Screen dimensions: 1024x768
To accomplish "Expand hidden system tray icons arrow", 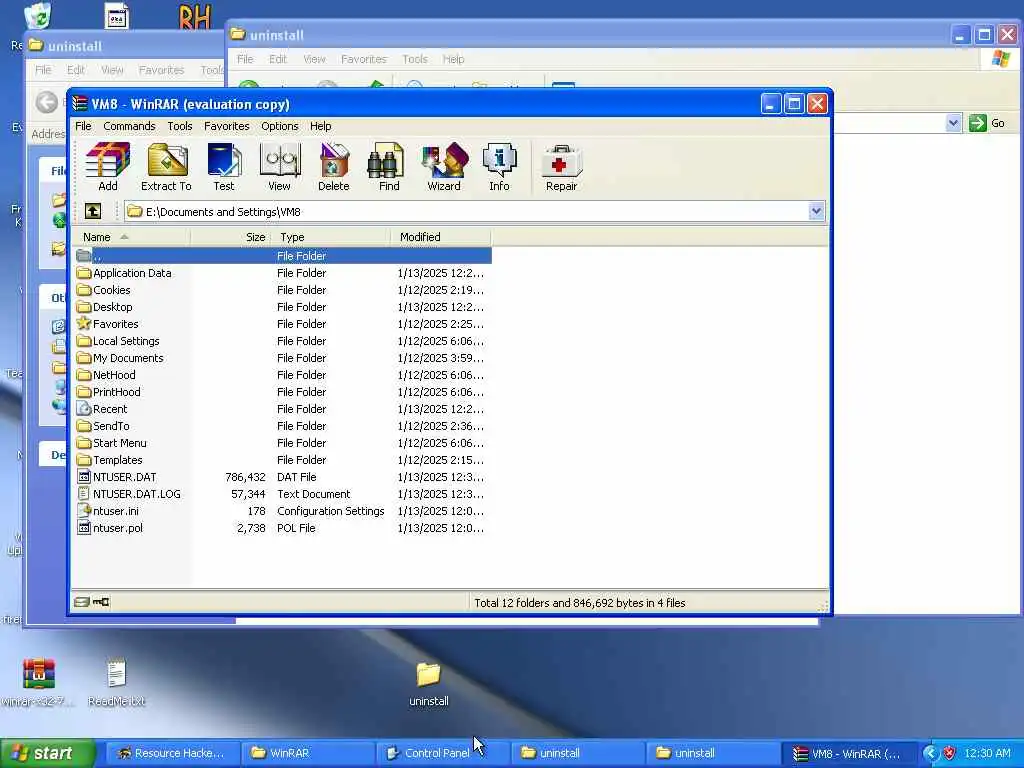I will [x=930, y=753].
